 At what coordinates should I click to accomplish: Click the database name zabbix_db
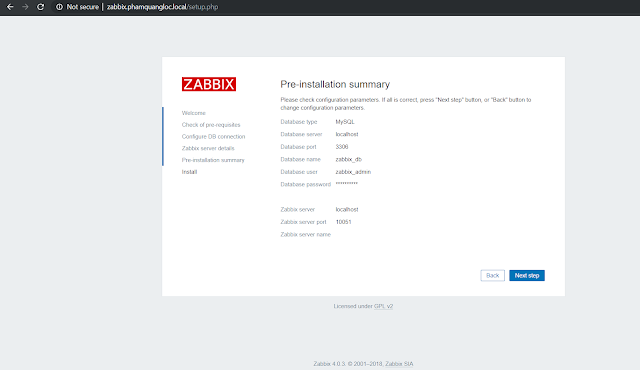click(x=349, y=160)
